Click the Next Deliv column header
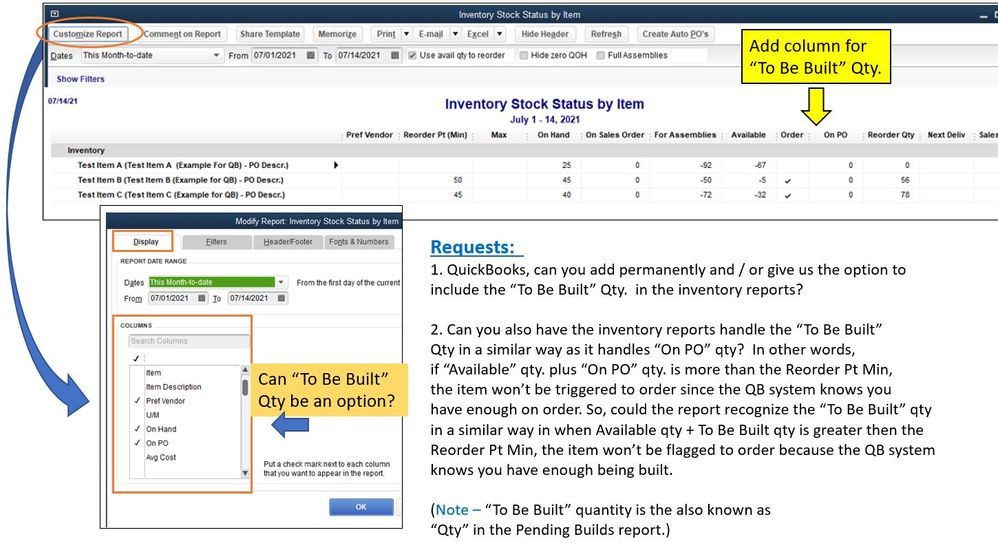 pos(946,135)
